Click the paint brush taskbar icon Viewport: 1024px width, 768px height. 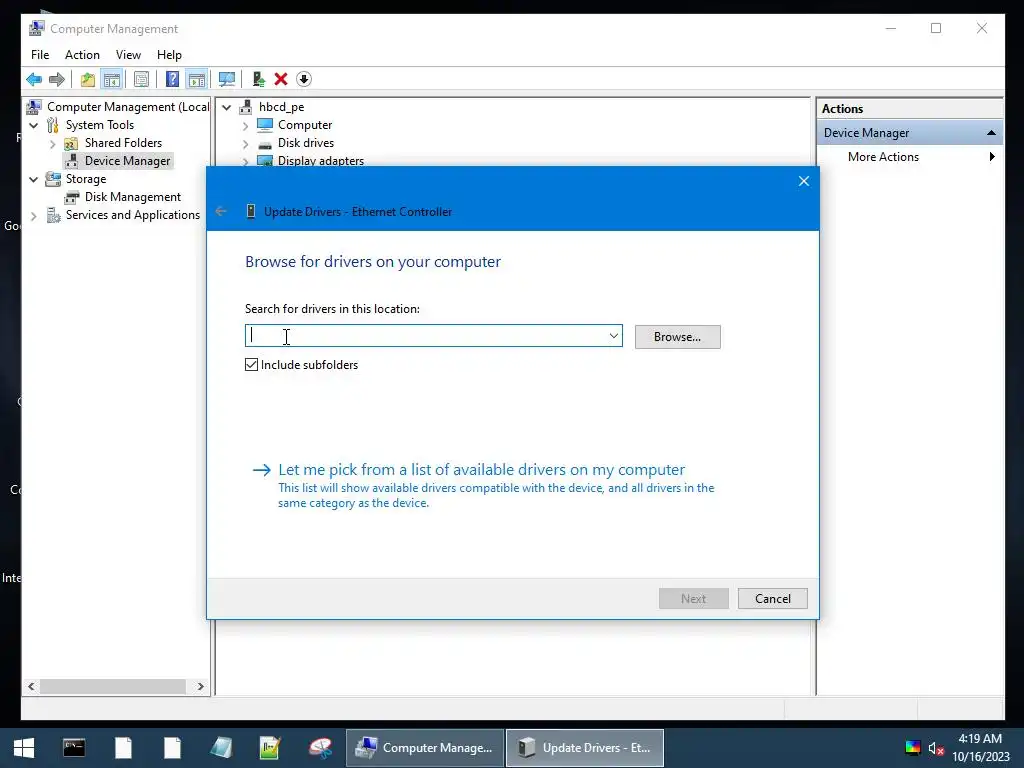320,748
